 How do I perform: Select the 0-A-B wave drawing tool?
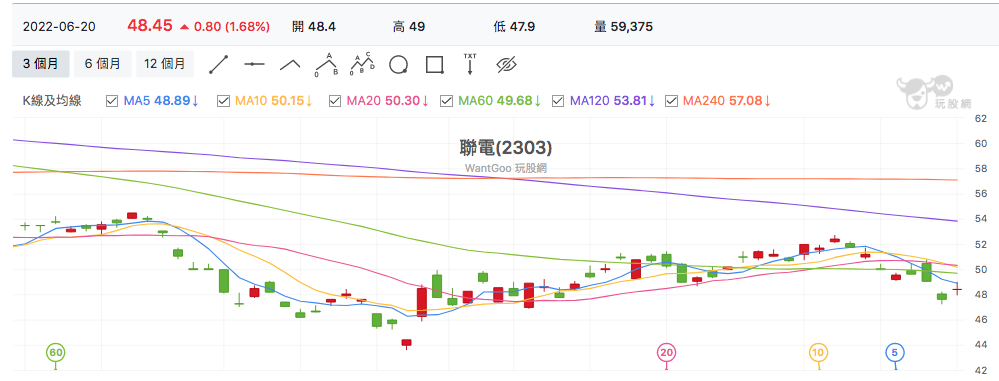pyautogui.click(x=326, y=64)
